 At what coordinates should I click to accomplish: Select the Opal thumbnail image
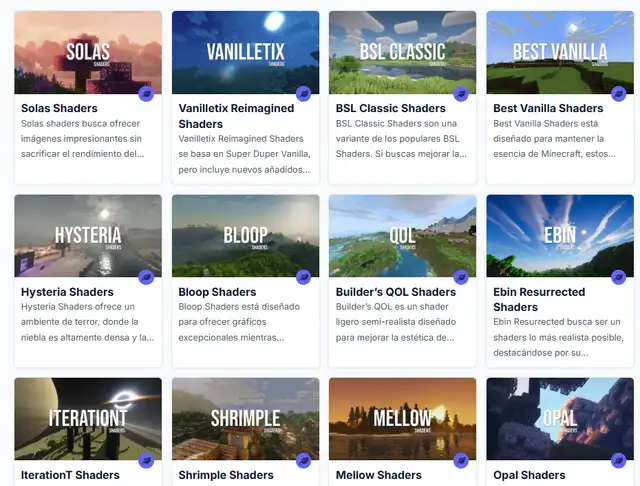coord(560,419)
